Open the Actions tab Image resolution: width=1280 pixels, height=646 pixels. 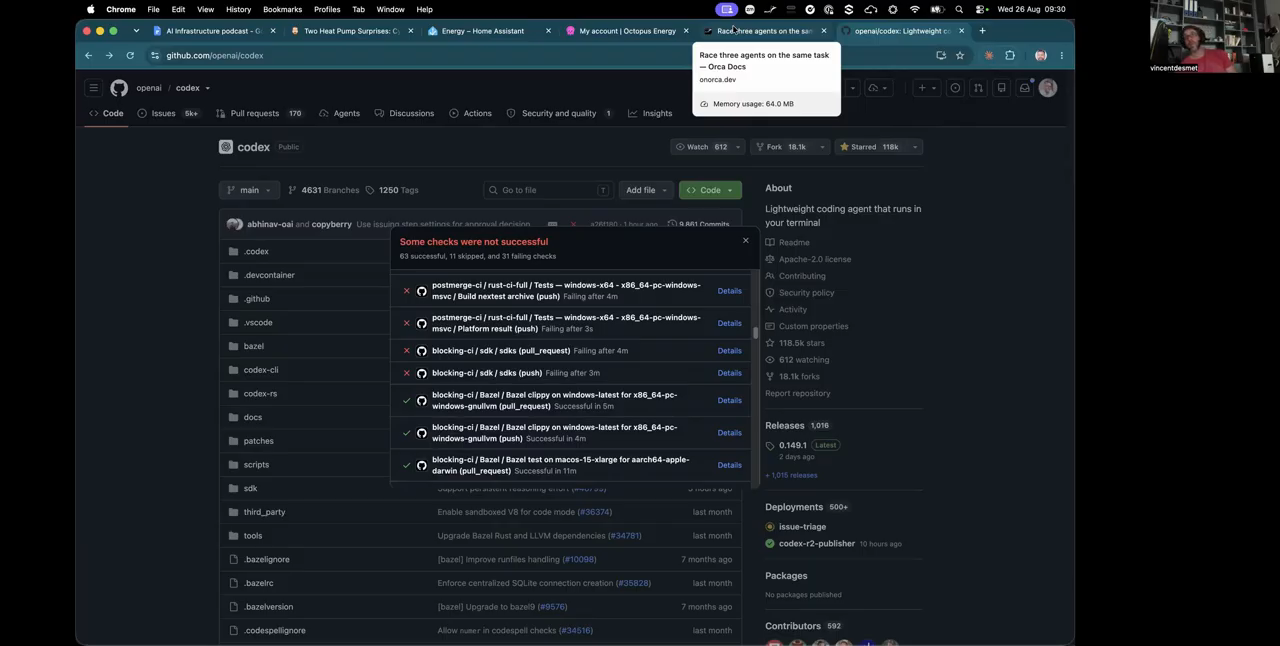(x=470, y=113)
